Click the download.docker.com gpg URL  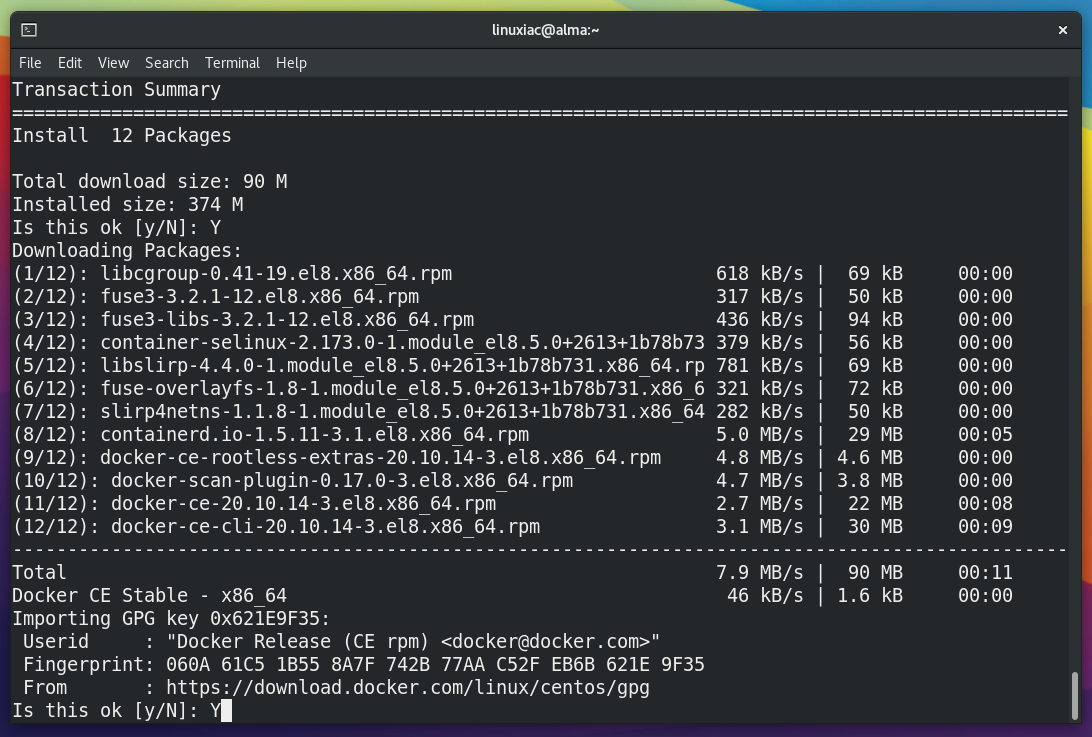(407, 688)
